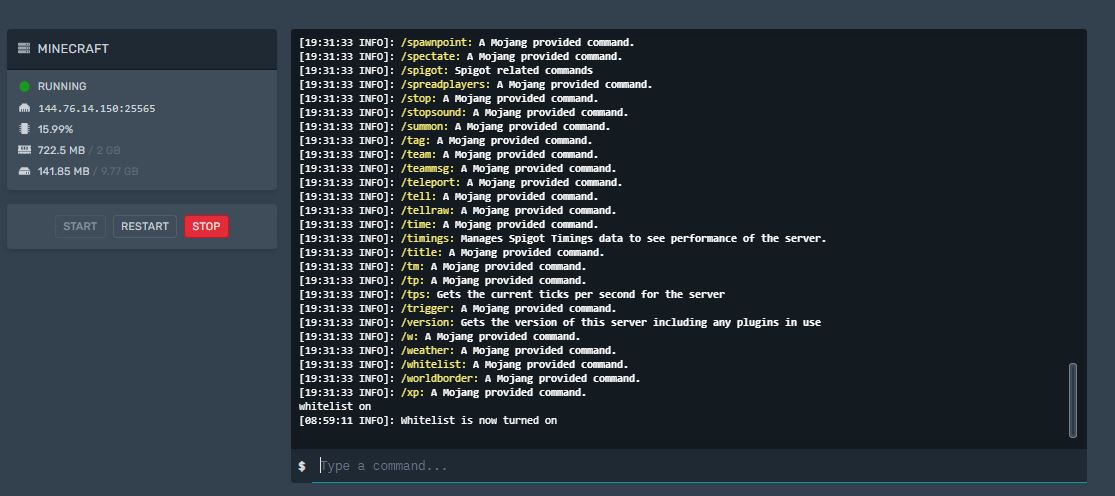Click the dollar sign console prompt
Screen dimensions: 1115x496
coord(302,466)
